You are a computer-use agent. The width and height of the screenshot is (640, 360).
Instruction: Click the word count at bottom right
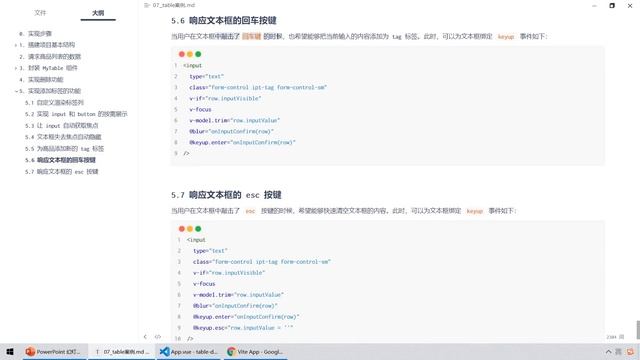[615, 337]
